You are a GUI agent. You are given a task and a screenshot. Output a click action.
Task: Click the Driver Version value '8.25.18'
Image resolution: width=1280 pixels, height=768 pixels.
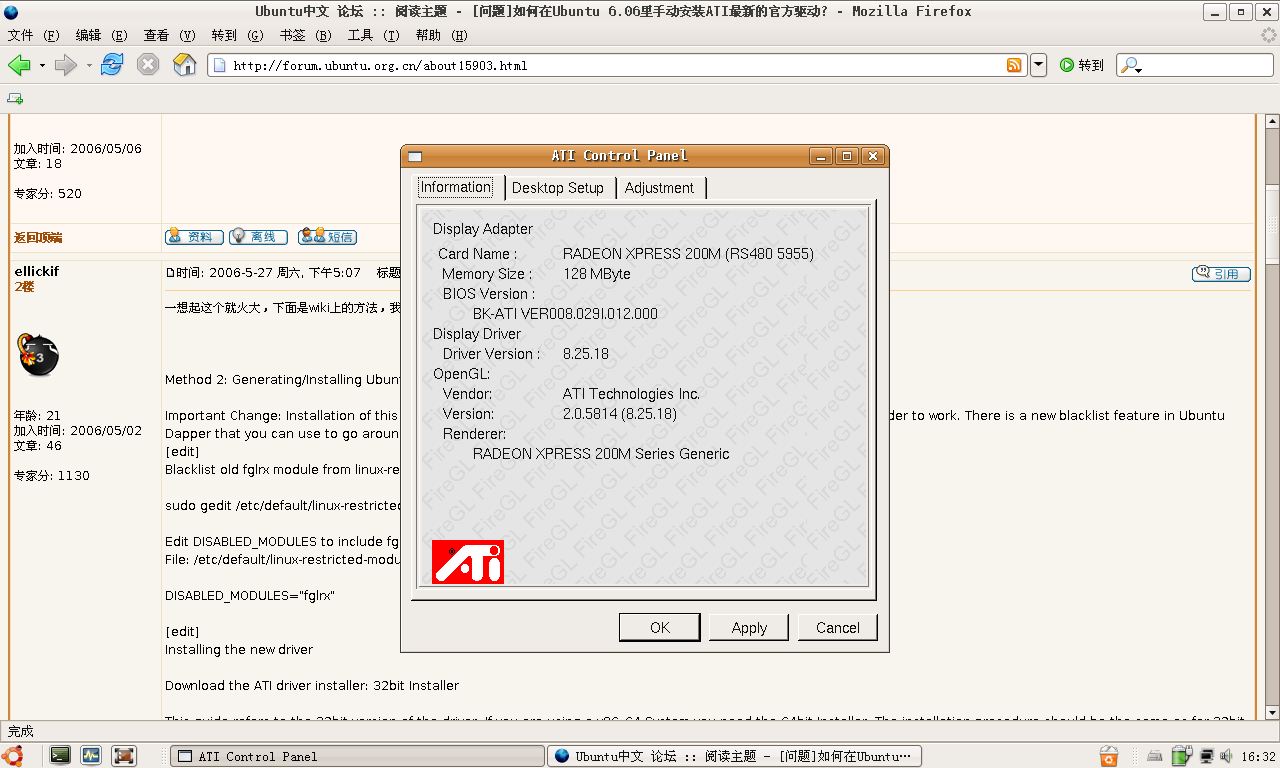click(x=585, y=354)
